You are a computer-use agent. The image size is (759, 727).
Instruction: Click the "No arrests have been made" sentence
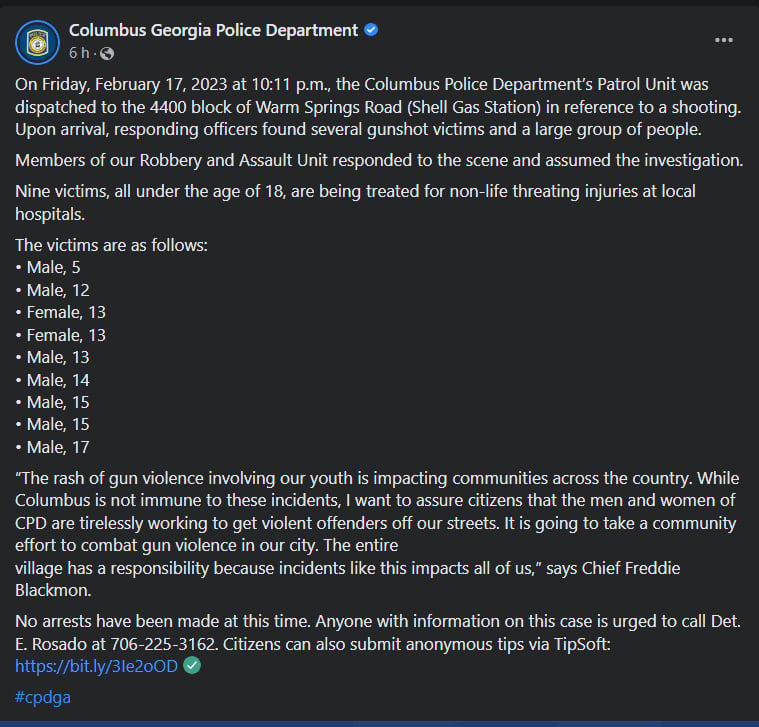click(x=163, y=621)
